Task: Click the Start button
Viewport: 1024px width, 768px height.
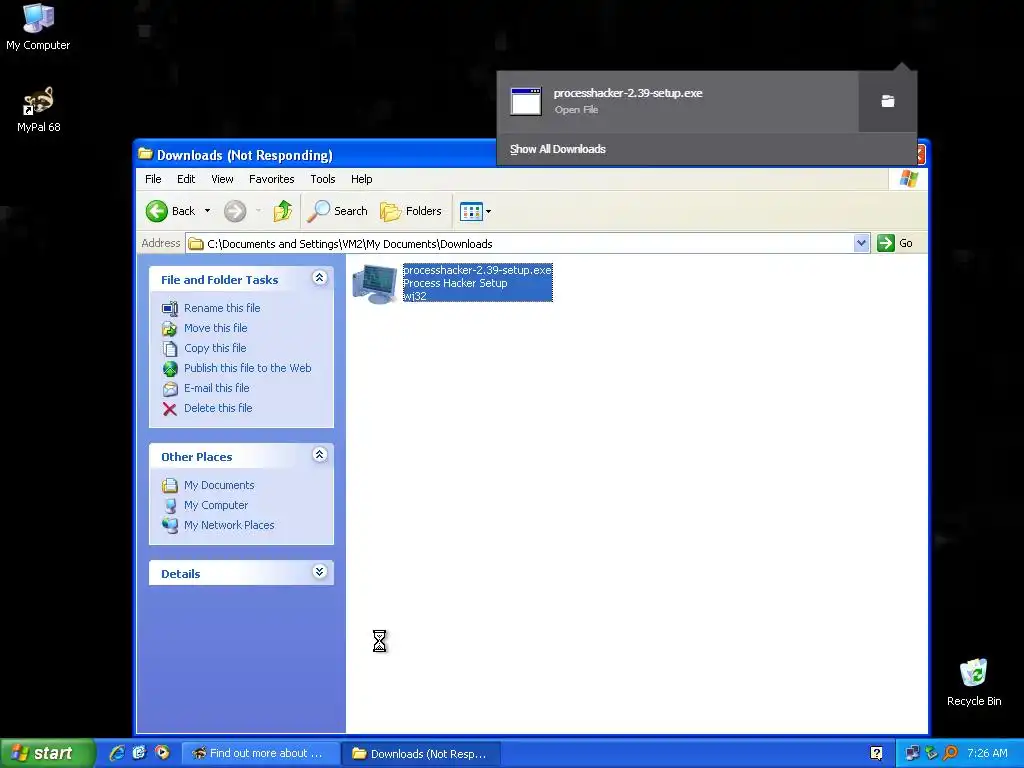Action: point(47,753)
